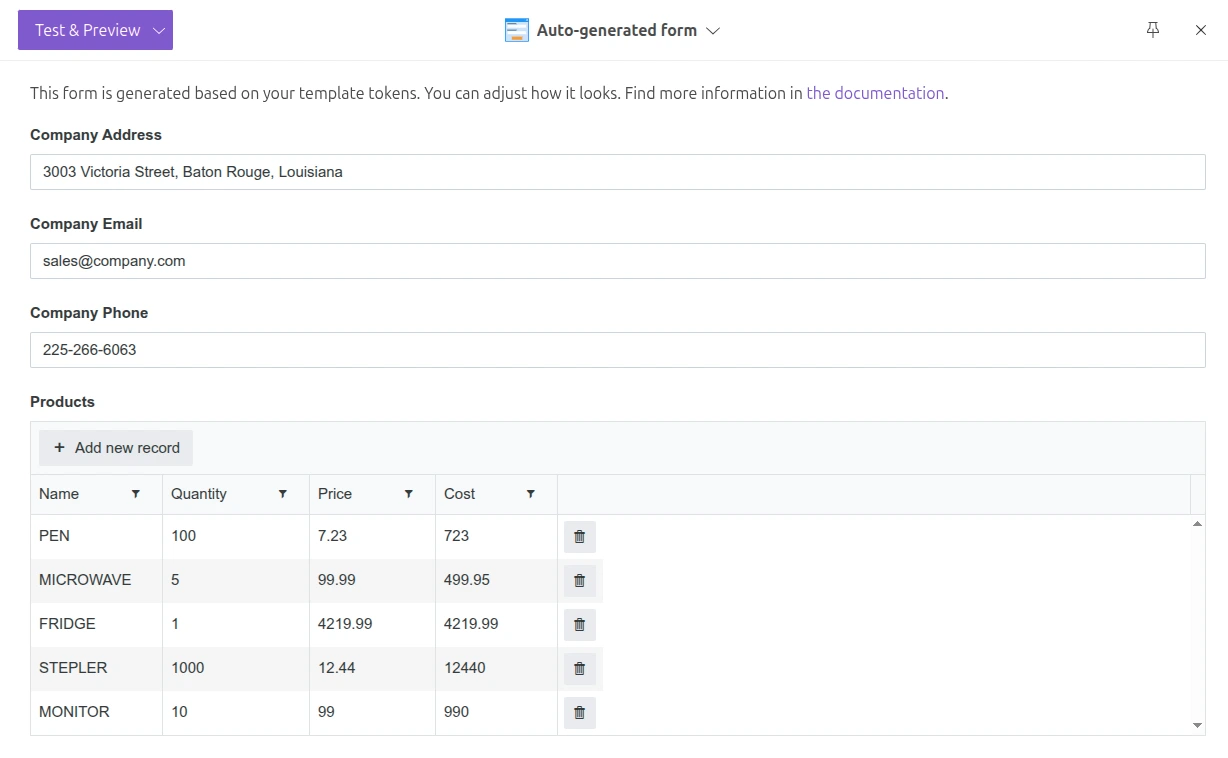
Task: Delete the MICROWAVE product row
Action: click(x=579, y=581)
